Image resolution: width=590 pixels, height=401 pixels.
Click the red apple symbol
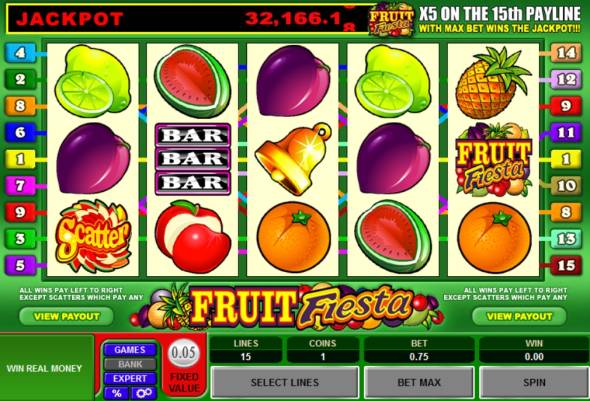pos(193,236)
